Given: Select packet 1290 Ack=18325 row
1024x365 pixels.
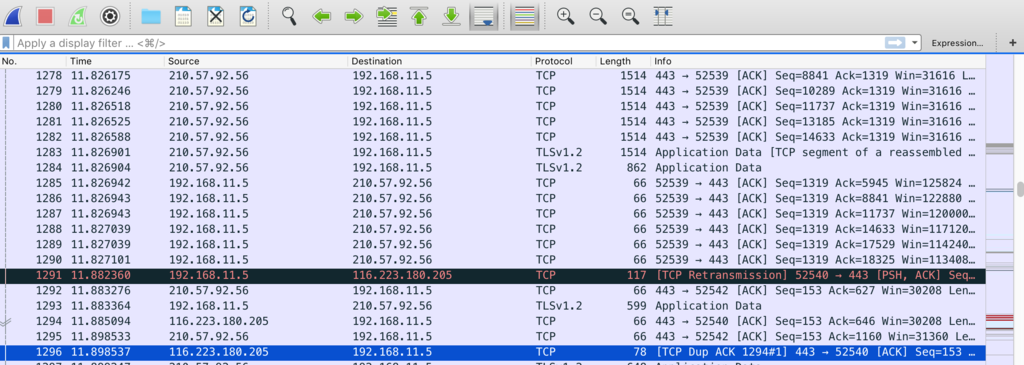Looking at the screenshot, I should (x=492, y=260).
